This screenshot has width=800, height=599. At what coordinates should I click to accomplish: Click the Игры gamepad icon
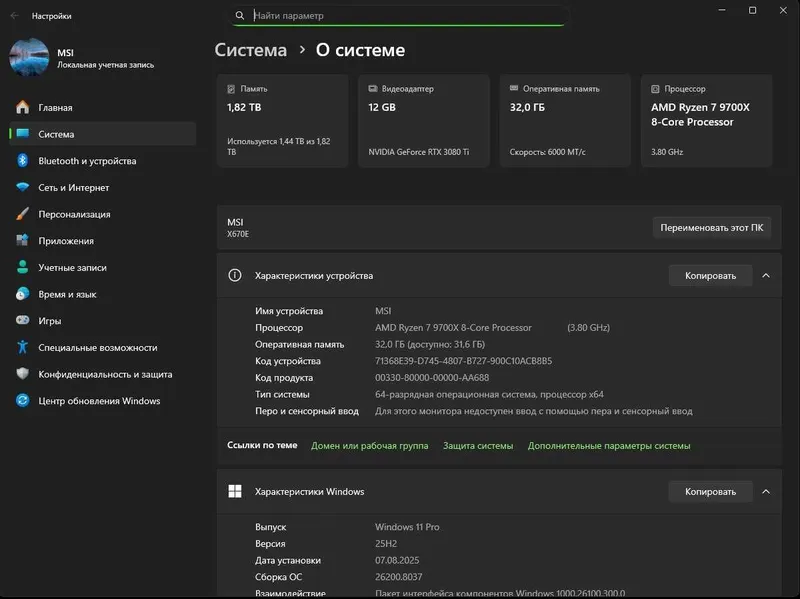(22, 320)
